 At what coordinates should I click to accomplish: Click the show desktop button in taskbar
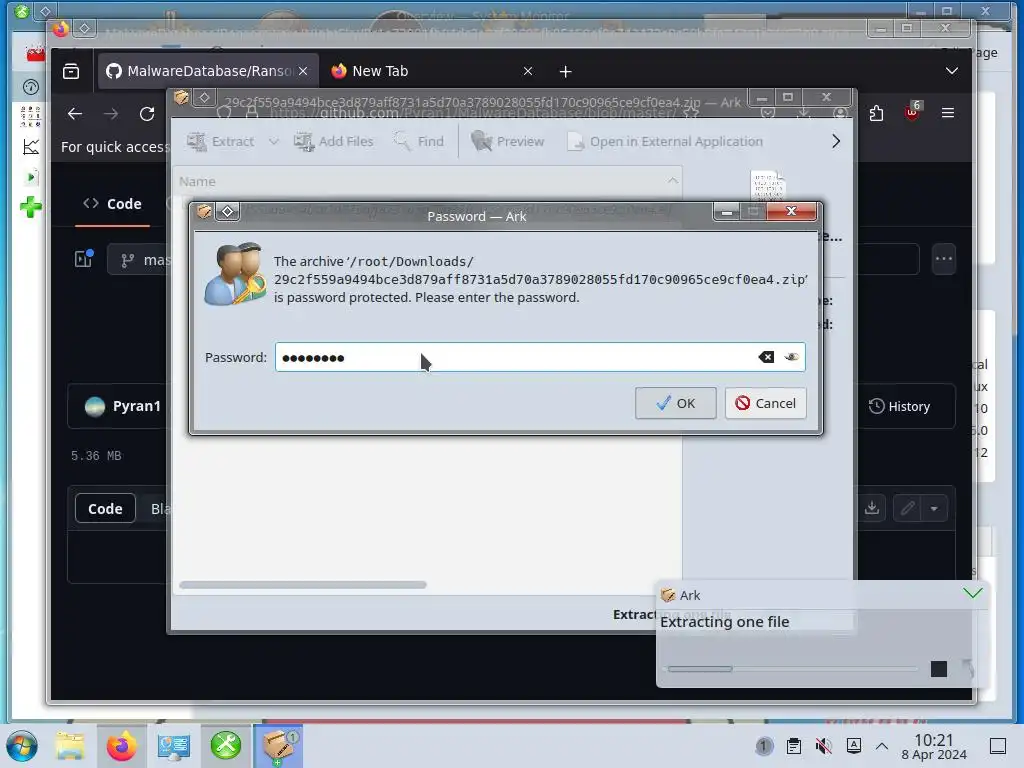pyautogui.click(x=998, y=746)
